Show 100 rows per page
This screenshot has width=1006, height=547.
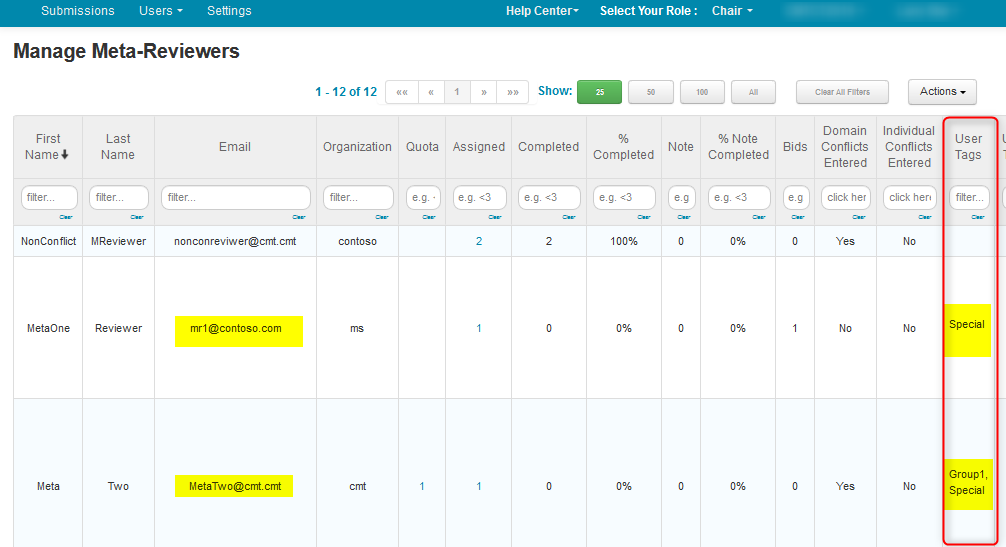702,92
